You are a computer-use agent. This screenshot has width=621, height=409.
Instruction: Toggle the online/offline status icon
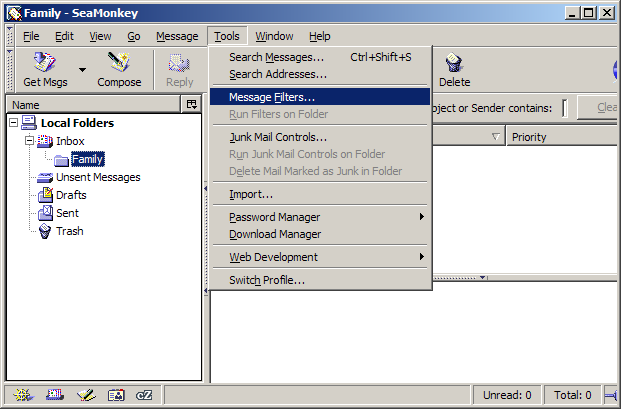click(611, 395)
